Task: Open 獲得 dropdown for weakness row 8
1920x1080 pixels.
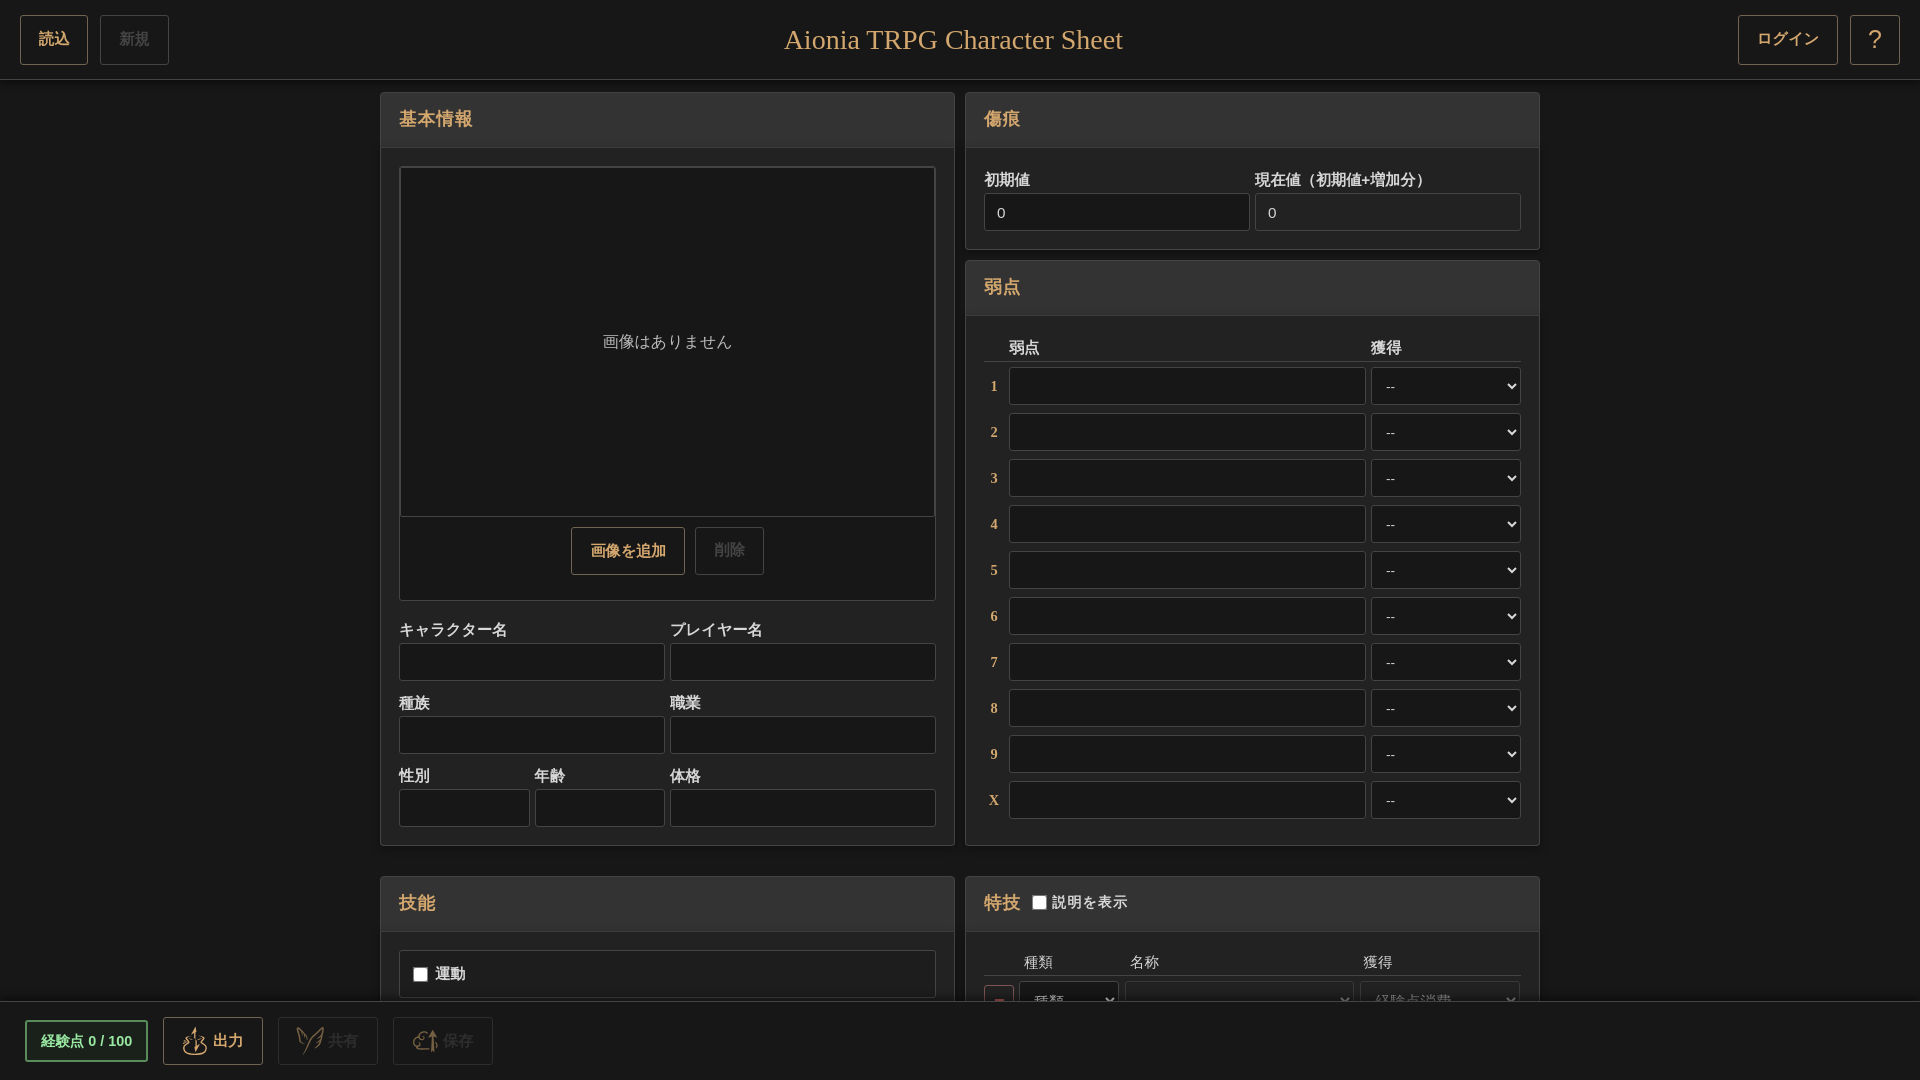Action: click(1446, 708)
